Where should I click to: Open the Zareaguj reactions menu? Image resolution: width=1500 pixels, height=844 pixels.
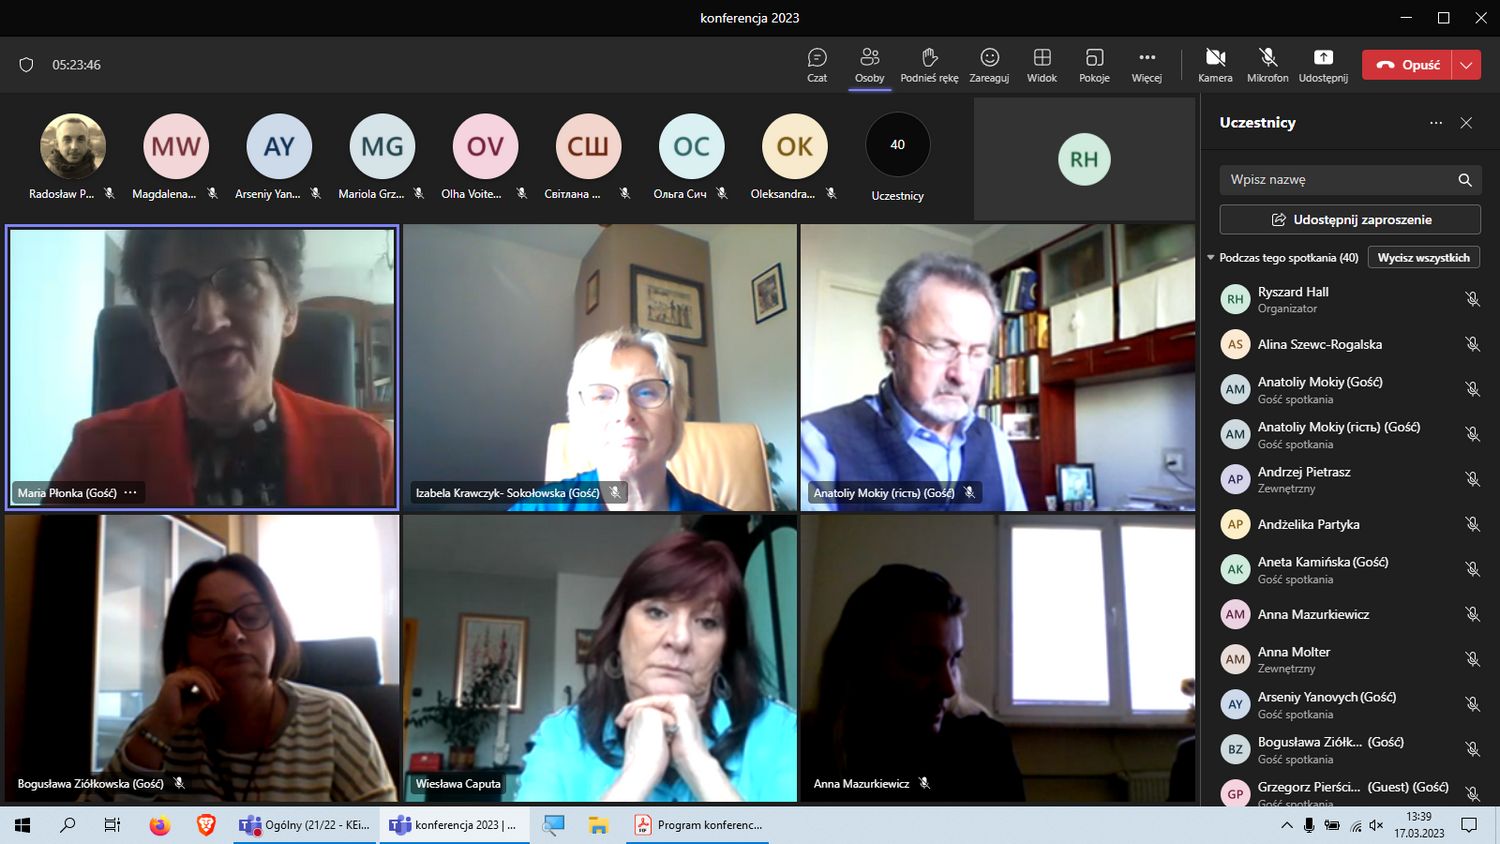pyautogui.click(x=989, y=64)
